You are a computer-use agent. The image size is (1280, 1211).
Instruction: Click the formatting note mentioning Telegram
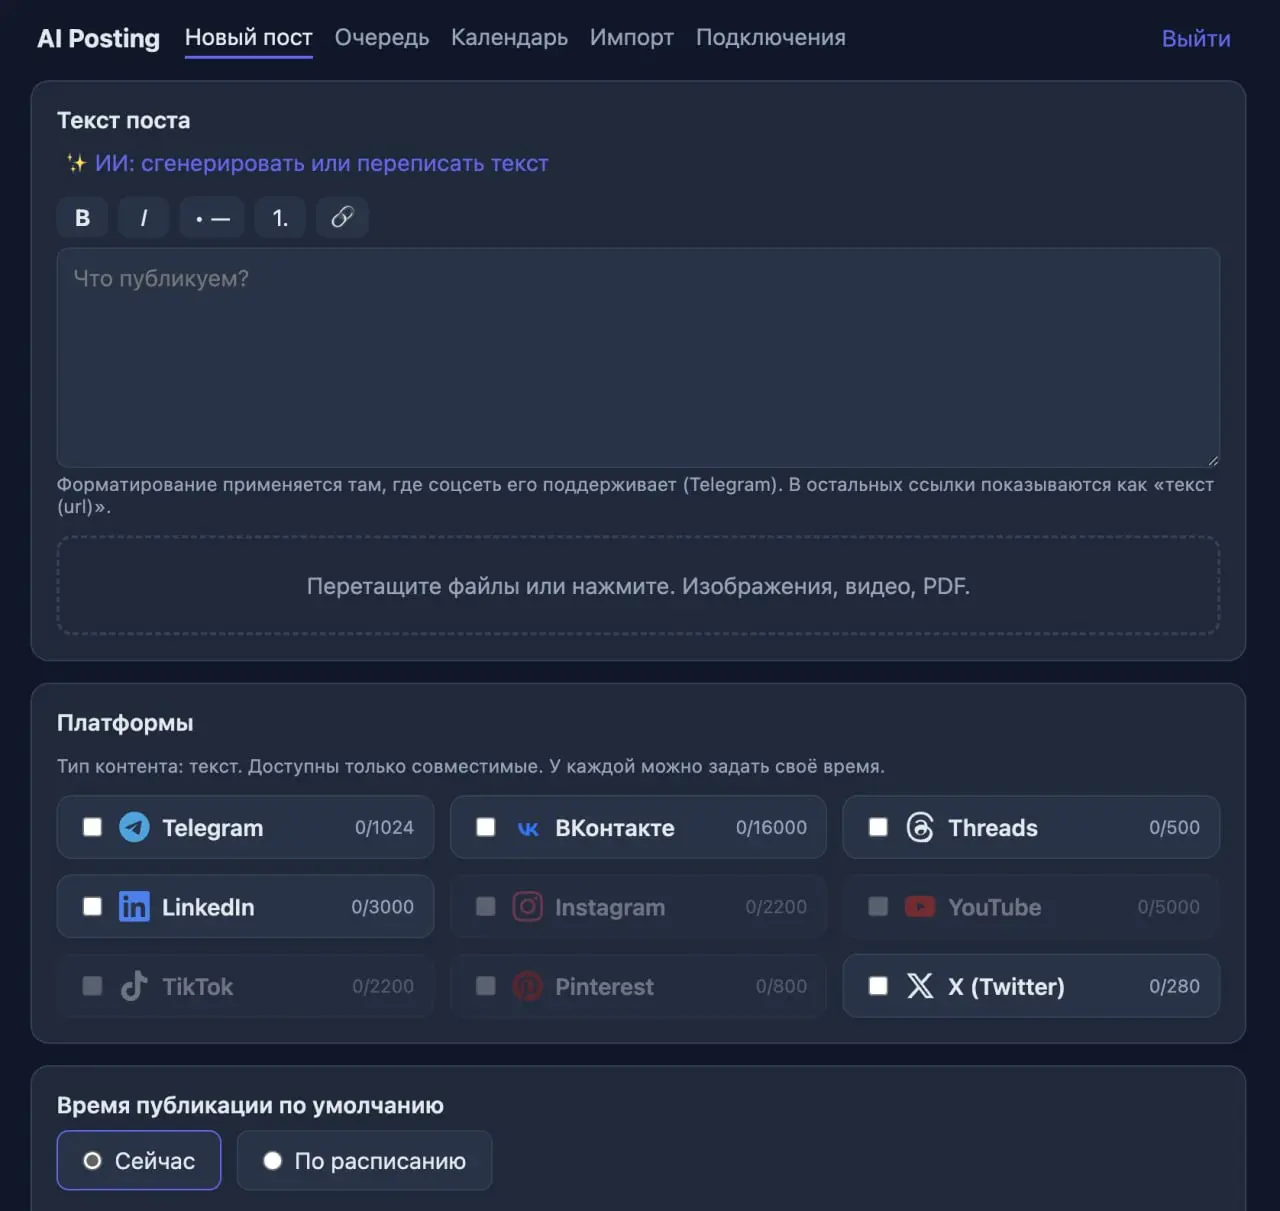[636, 495]
